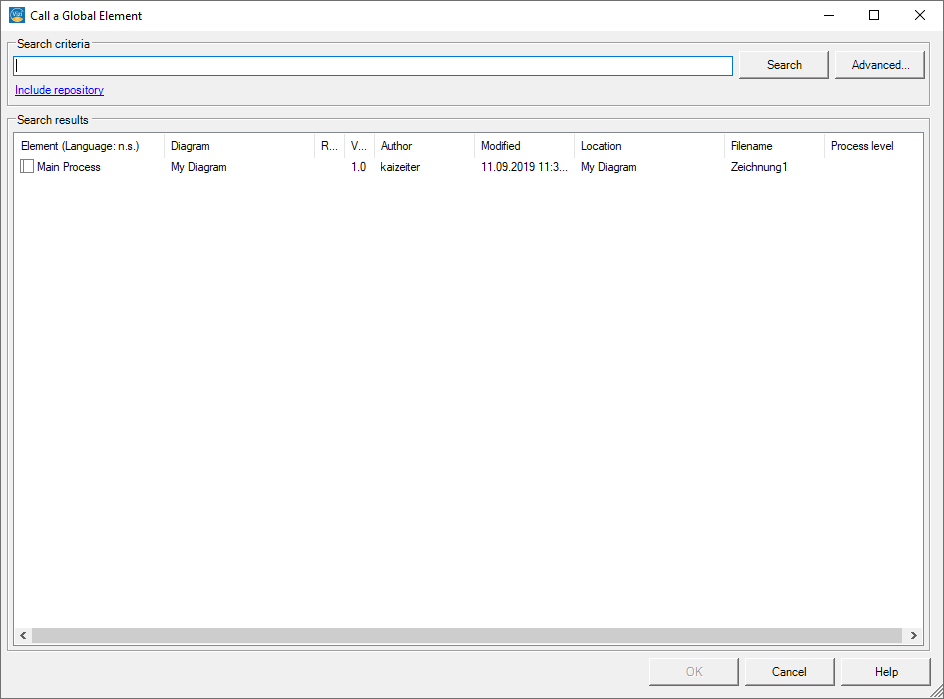Focus the search criteria text field
The height and width of the screenshot is (699, 944).
(x=372, y=66)
